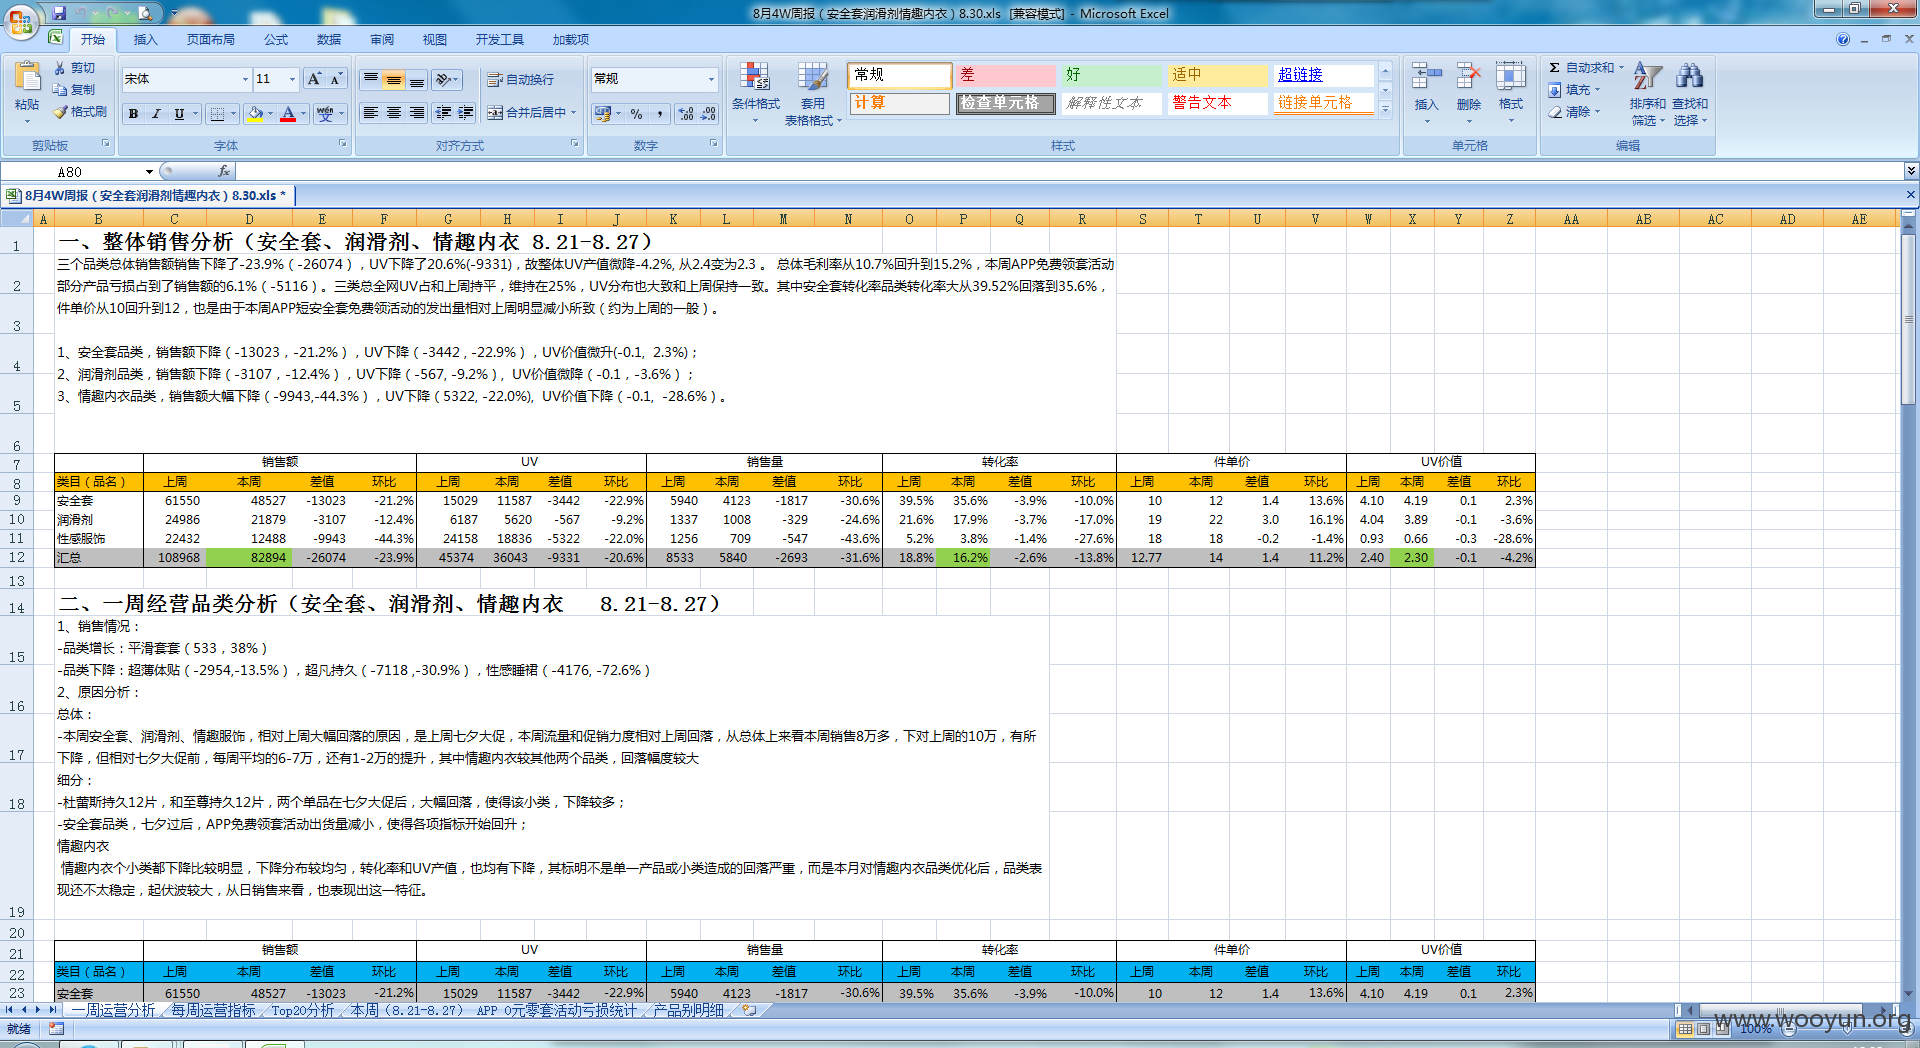Image resolution: width=1920 pixels, height=1048 pixels.
Task: Activate the Format Painter (格式刷) brush
Action: [x=80, y=112]
